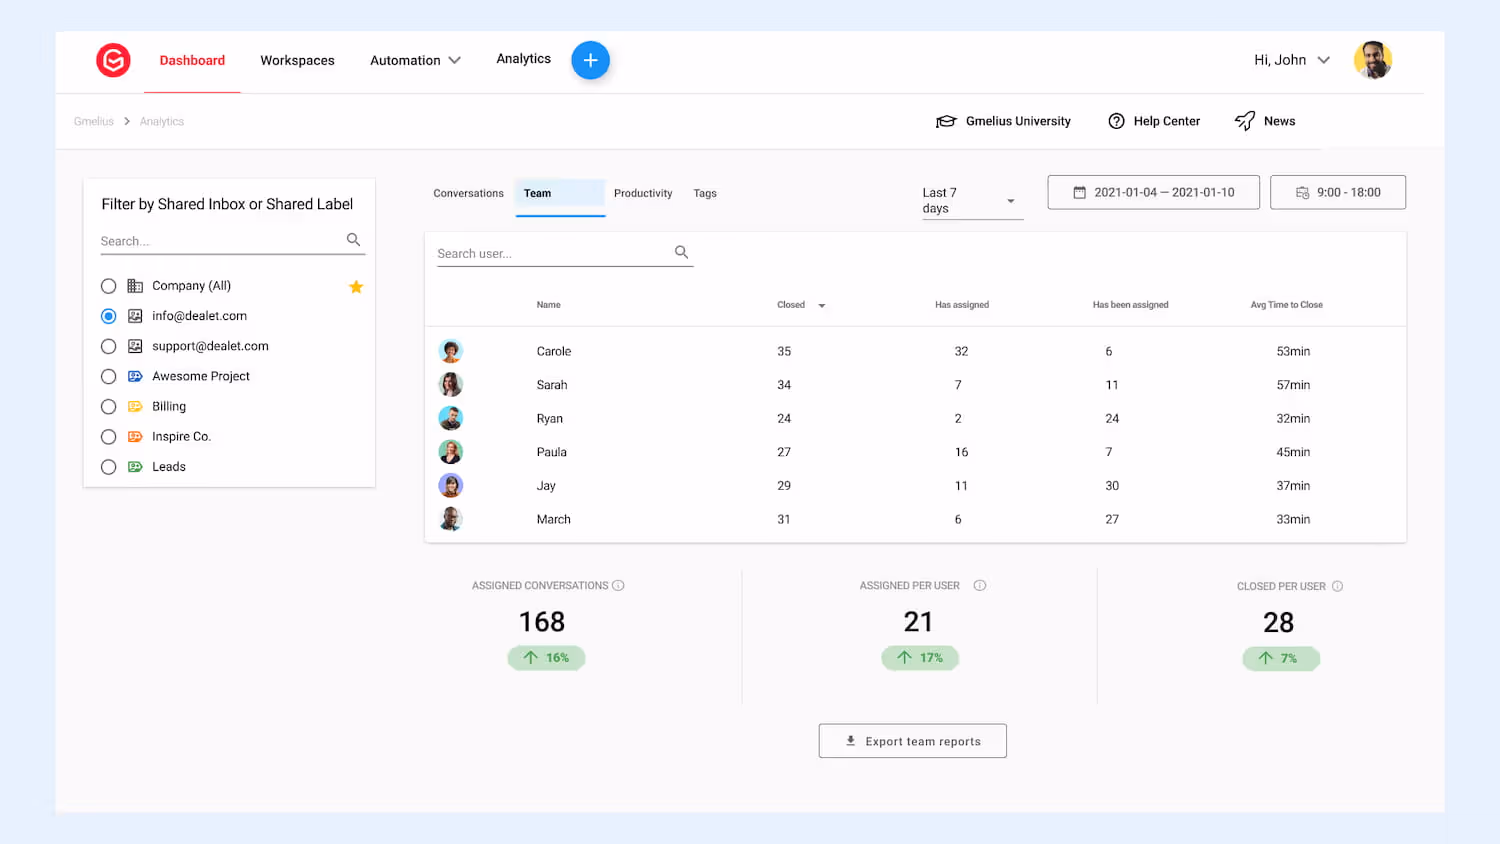The height and width of the screenshot is (844, 1500).
Task: Open Gmelius University graduation cap link
Action: point(946,121)
